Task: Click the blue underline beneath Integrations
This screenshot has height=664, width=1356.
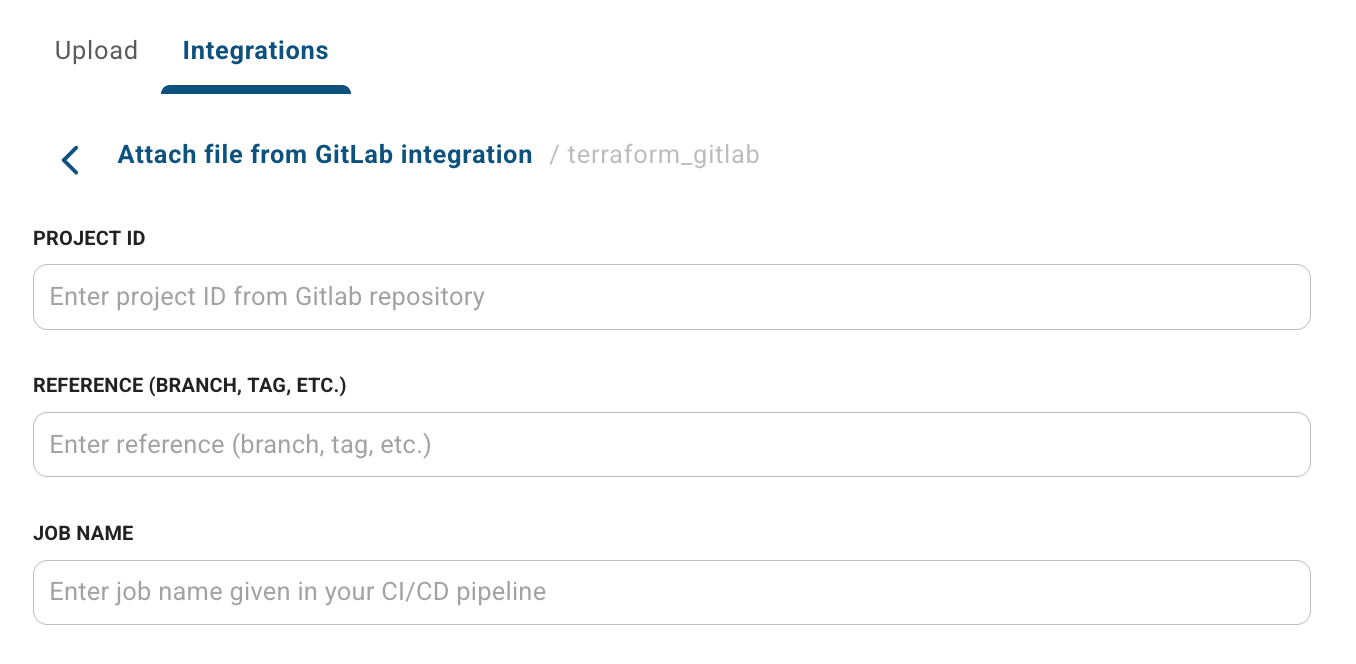Action: point(256,90)
